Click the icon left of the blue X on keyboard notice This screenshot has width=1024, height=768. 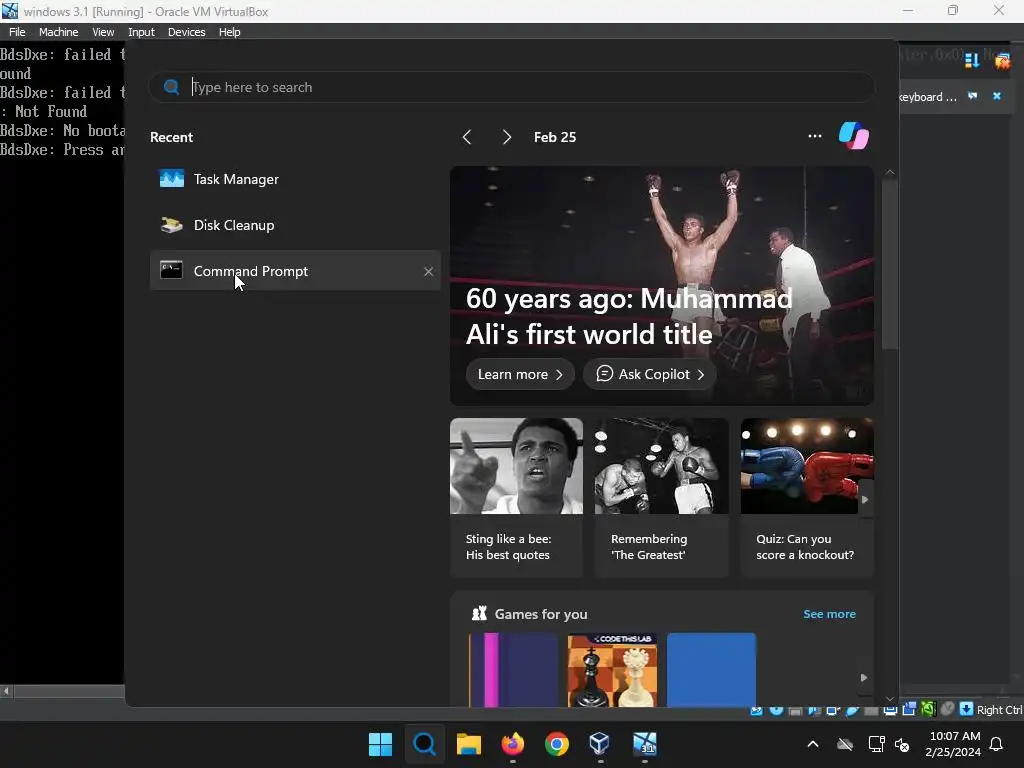pyautogui.click(x=972, y=96)
